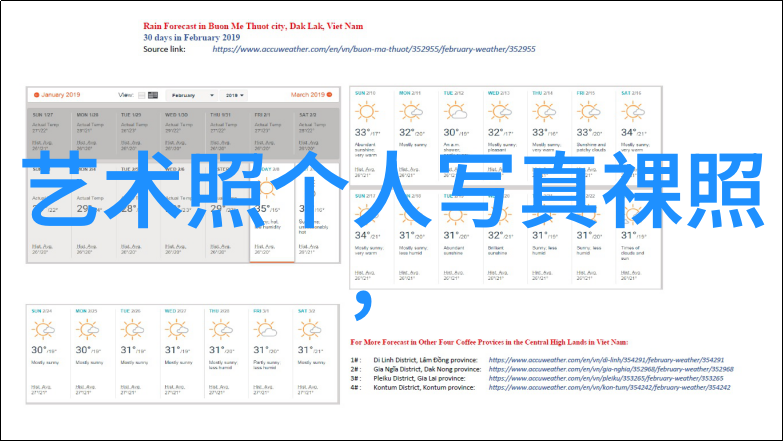Open the February month dropdown
The image size is (784, 442).
pyautogui.click(x=190, y=95)
